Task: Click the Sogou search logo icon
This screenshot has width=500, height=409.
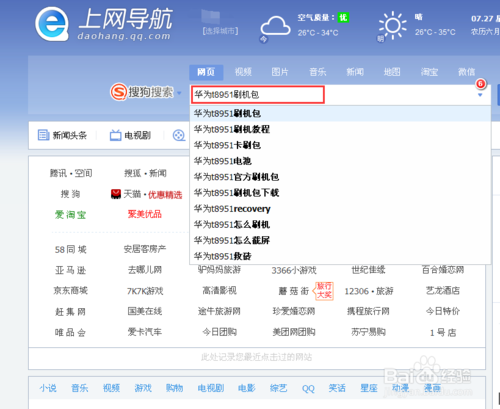Action: point(118,92)
